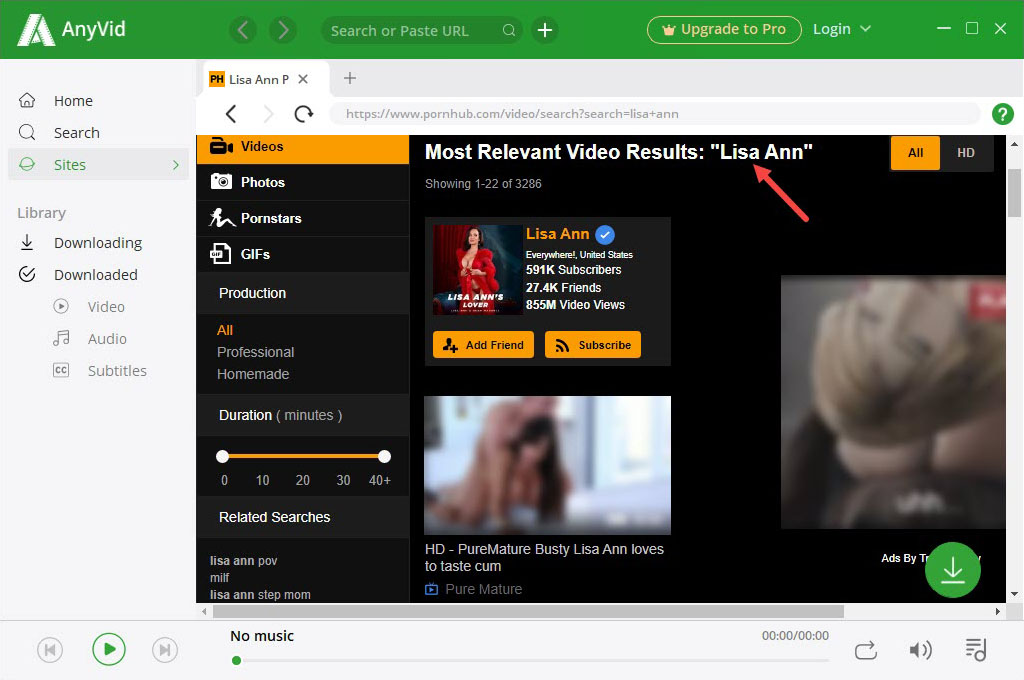Select the Photos category tab
This screenshot has width=1024, height=680.
(x=302, y=182)
